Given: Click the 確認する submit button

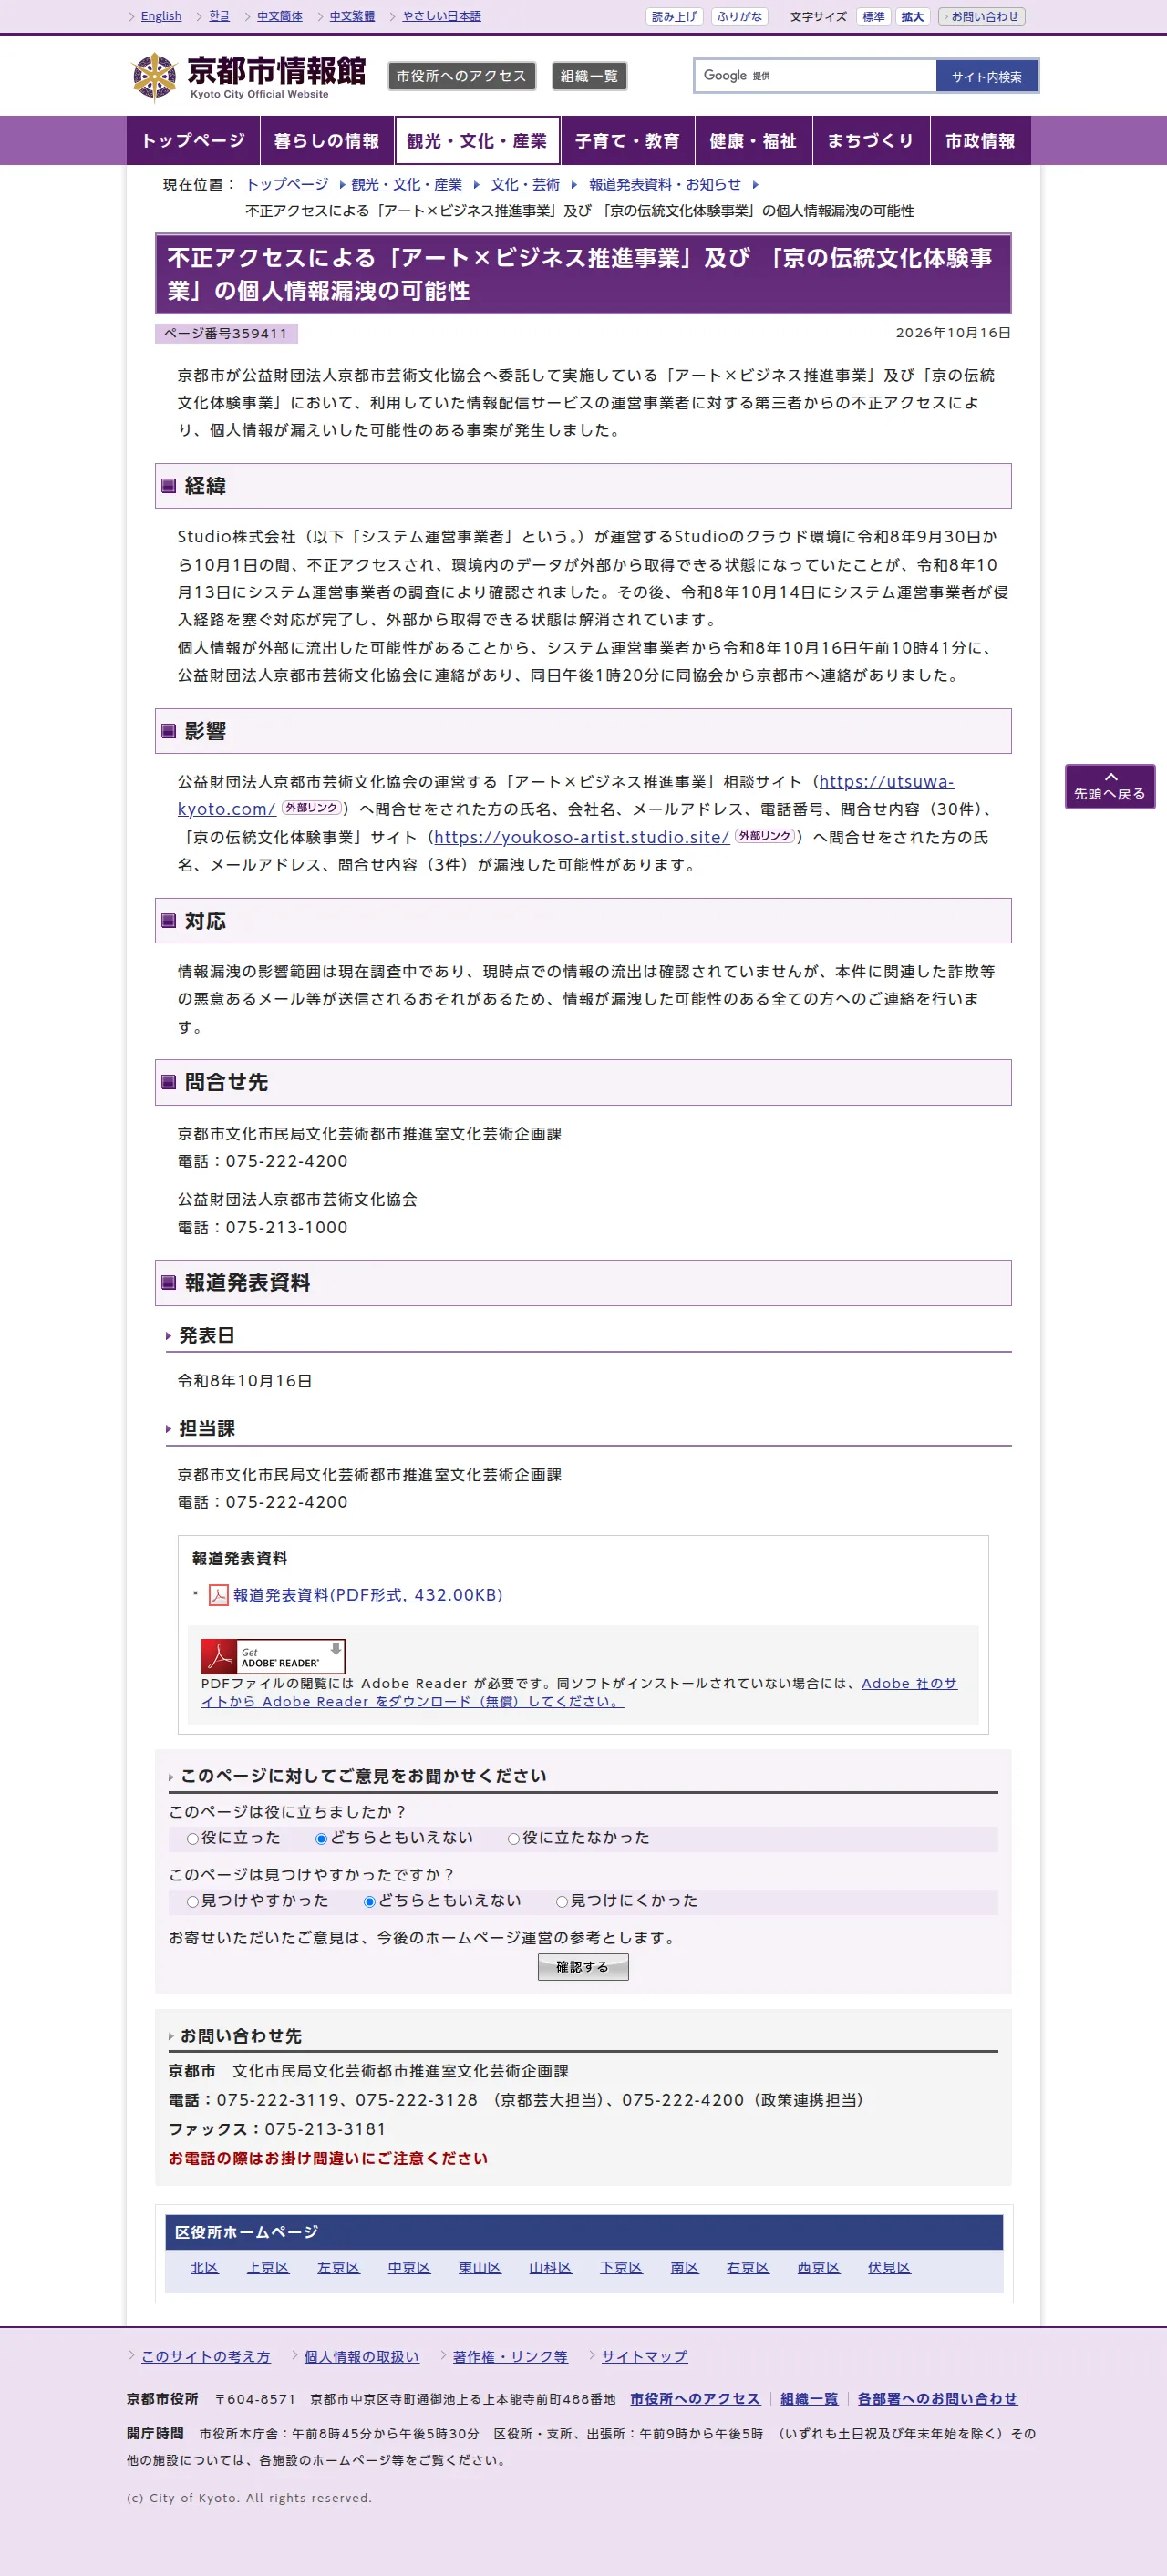Looking at the screenshot, I should click(x=583, y=1967).
